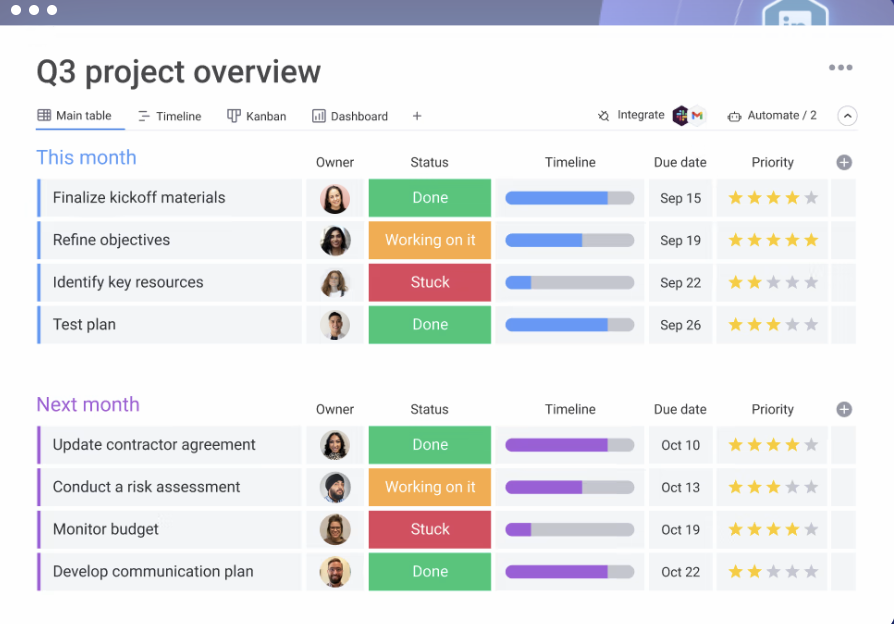Click the Slack integration icon

pyautogui.click(x=681, y=116)
